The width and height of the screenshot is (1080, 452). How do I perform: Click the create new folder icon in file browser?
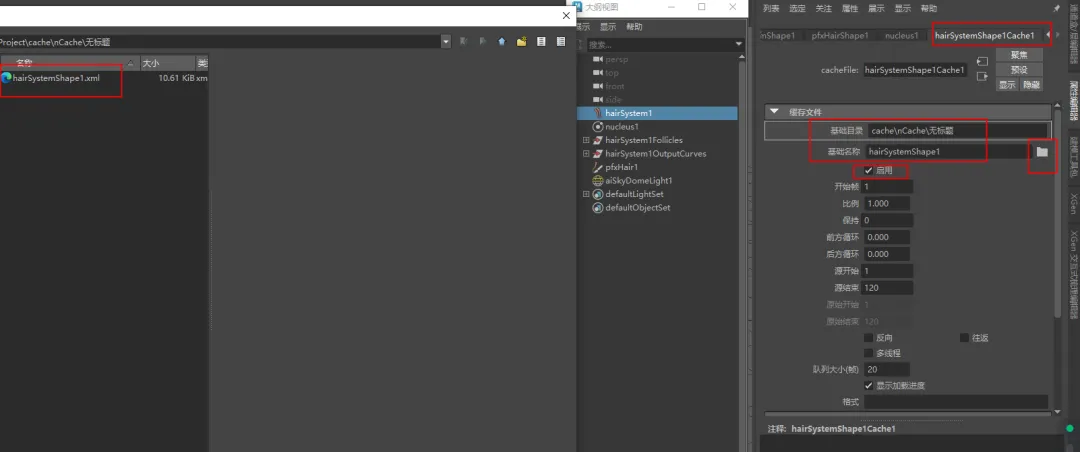(521, 42)
